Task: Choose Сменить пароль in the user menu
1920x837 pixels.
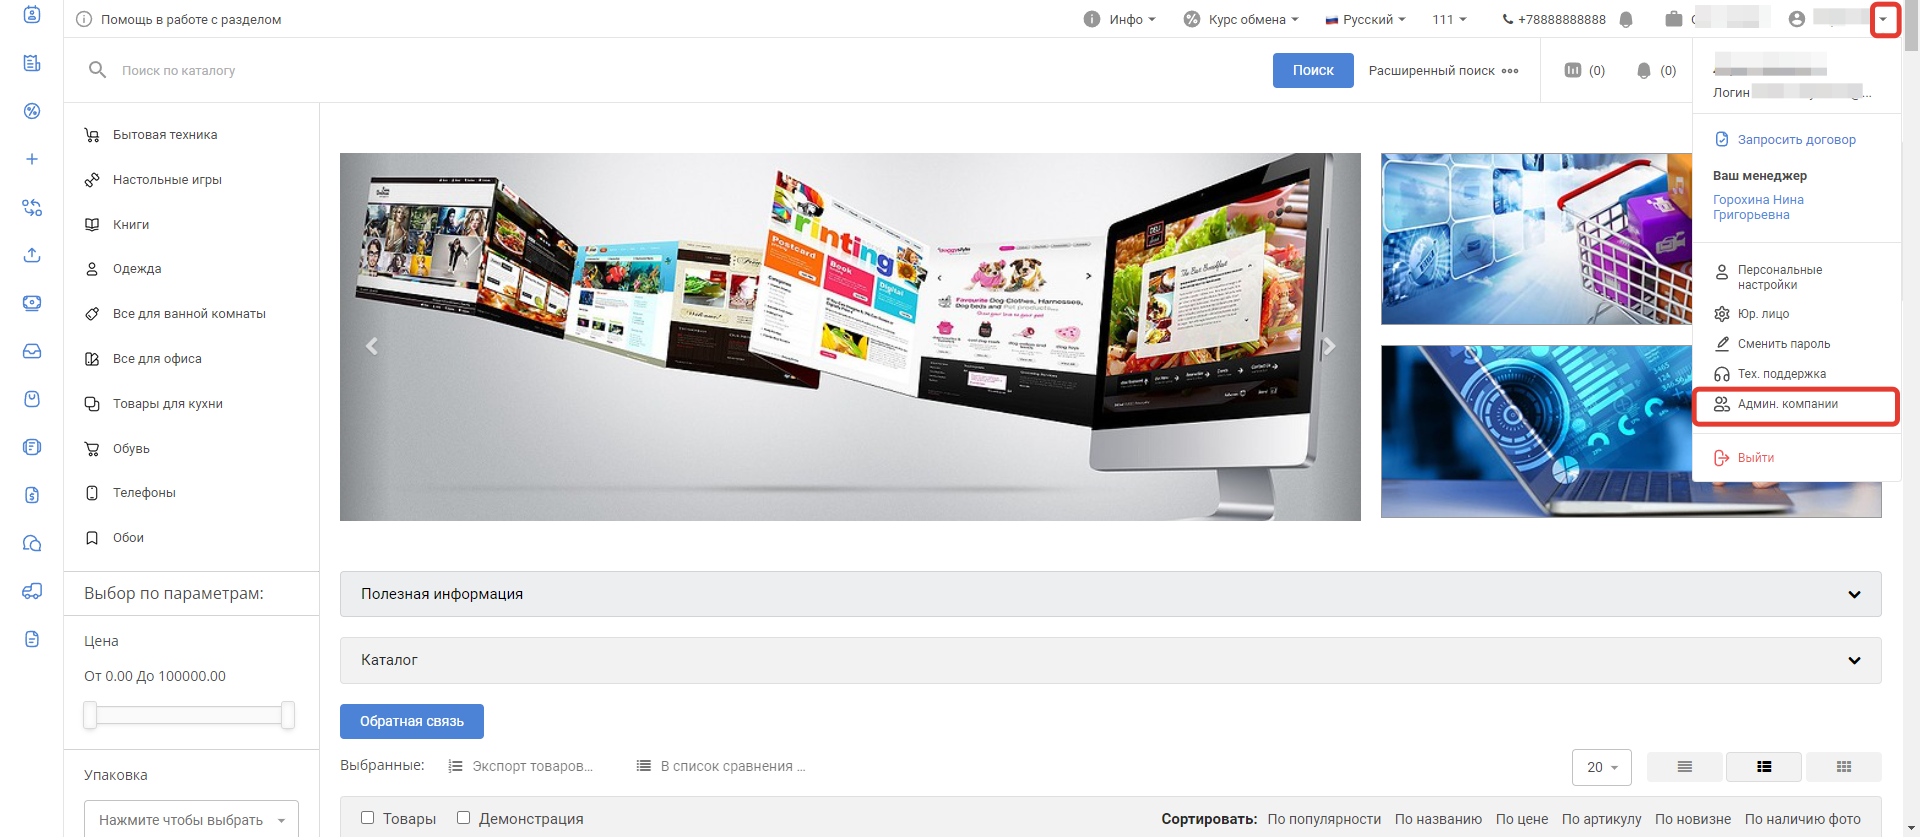Action: click(x=1783, y=344)
